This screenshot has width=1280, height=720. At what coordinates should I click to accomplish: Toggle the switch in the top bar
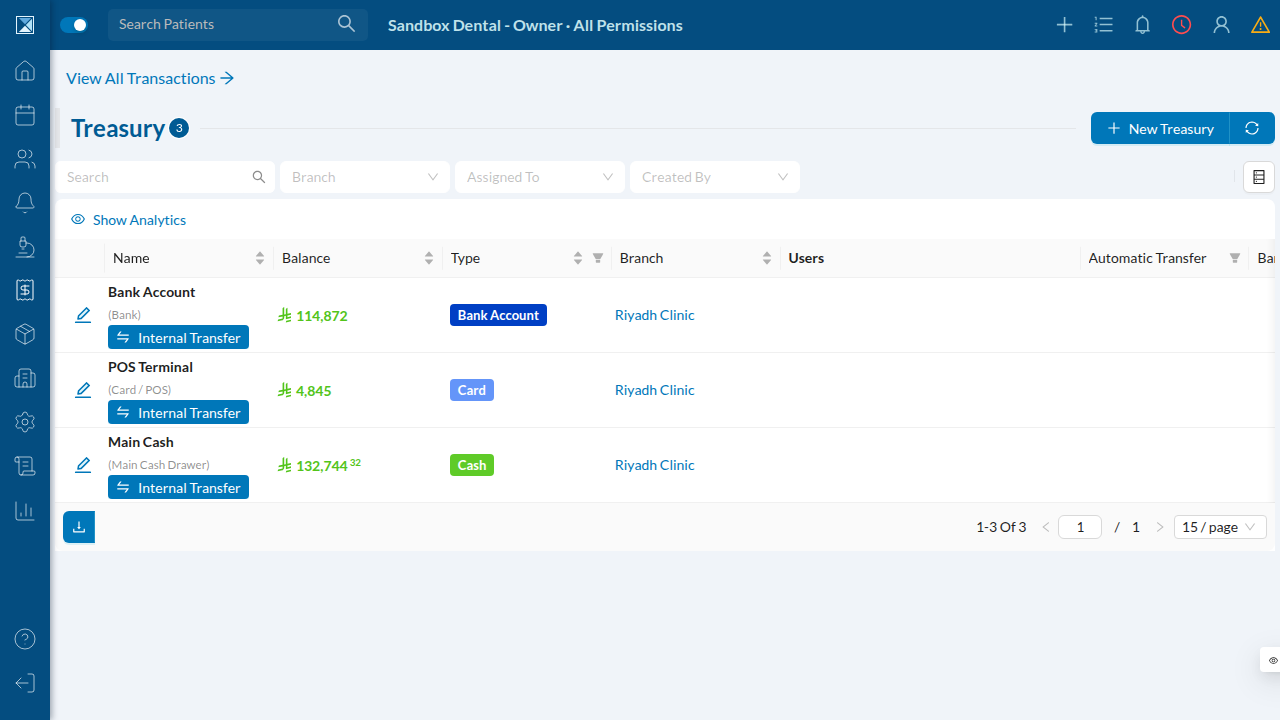click(74, 25)
